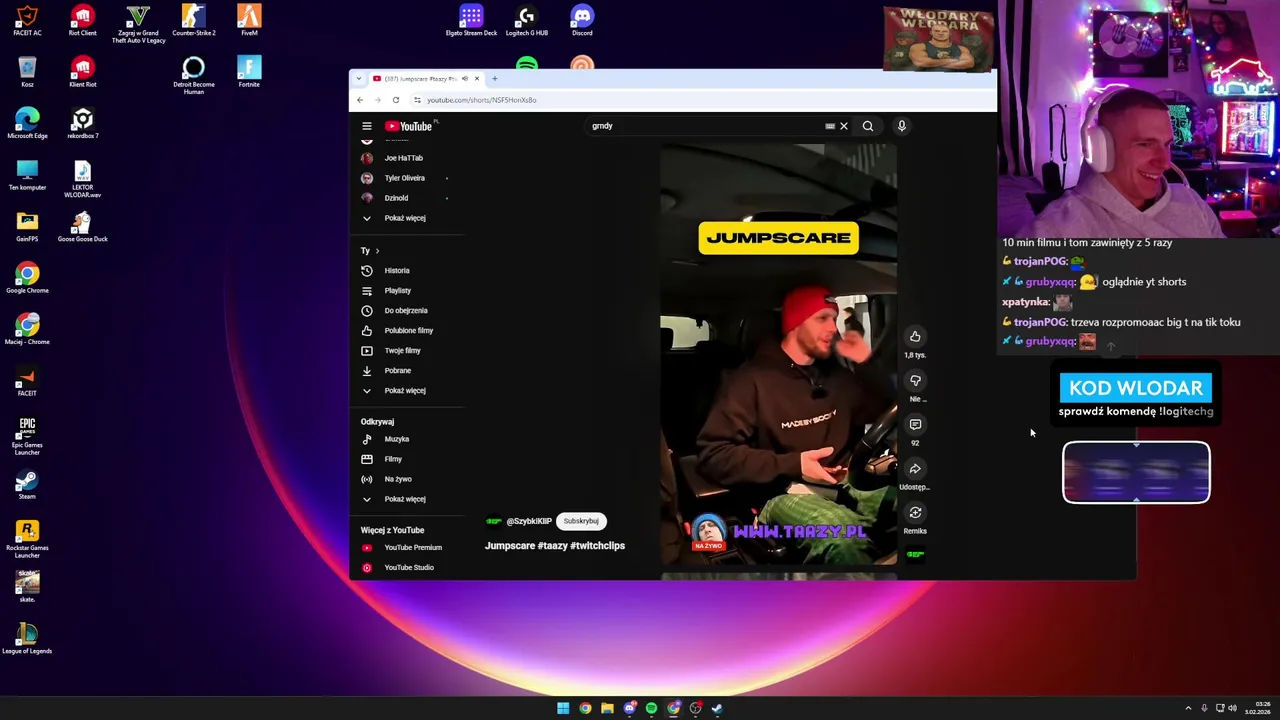Open the comments on the Short
Image resolution: width=1280 pixels, height=720 pixels.
[x=915, y=425]
